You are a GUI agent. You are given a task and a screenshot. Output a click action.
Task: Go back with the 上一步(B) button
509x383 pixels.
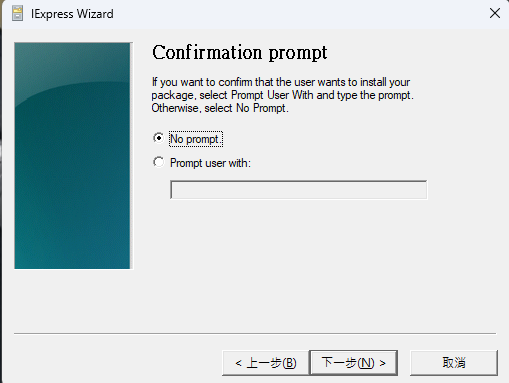[x=266, y=363]
